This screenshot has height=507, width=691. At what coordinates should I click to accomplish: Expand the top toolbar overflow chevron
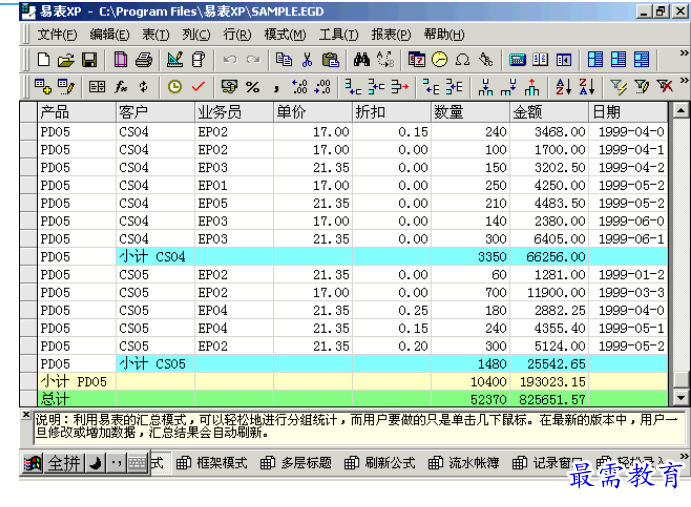point(684,53)
